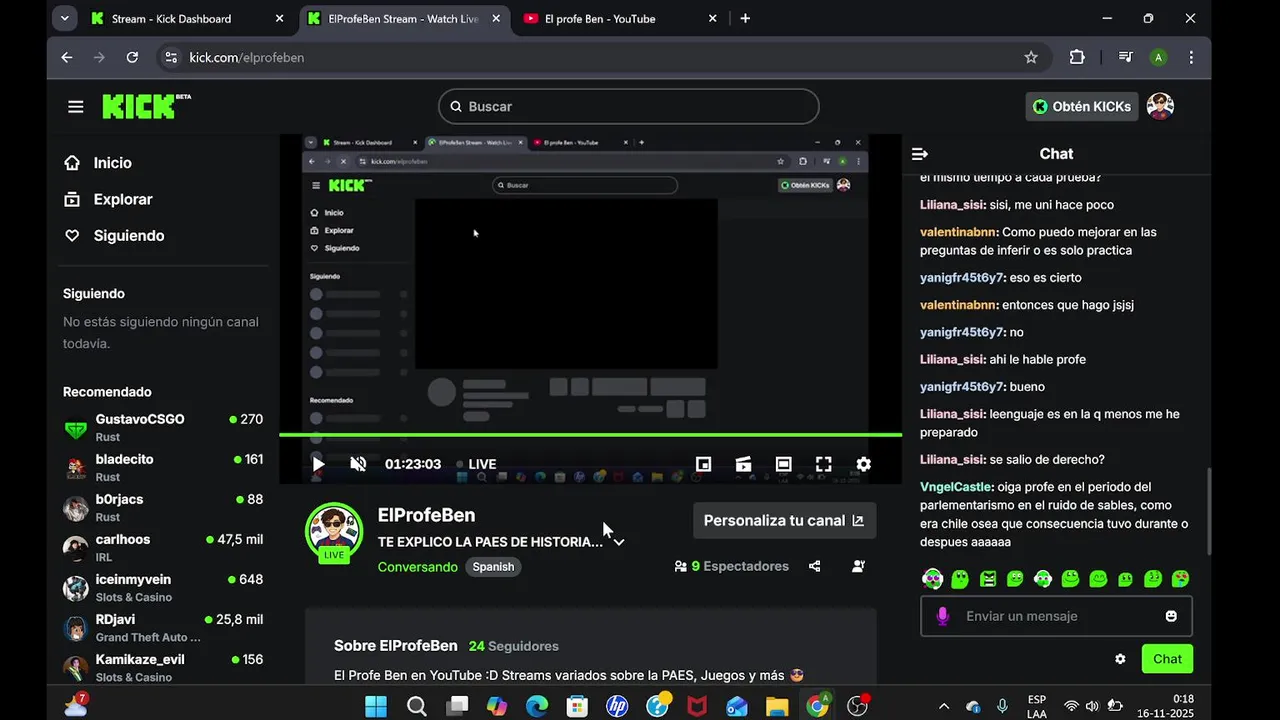Click the address bar URL
The image size is (1280, 720).
click(247, 57)
